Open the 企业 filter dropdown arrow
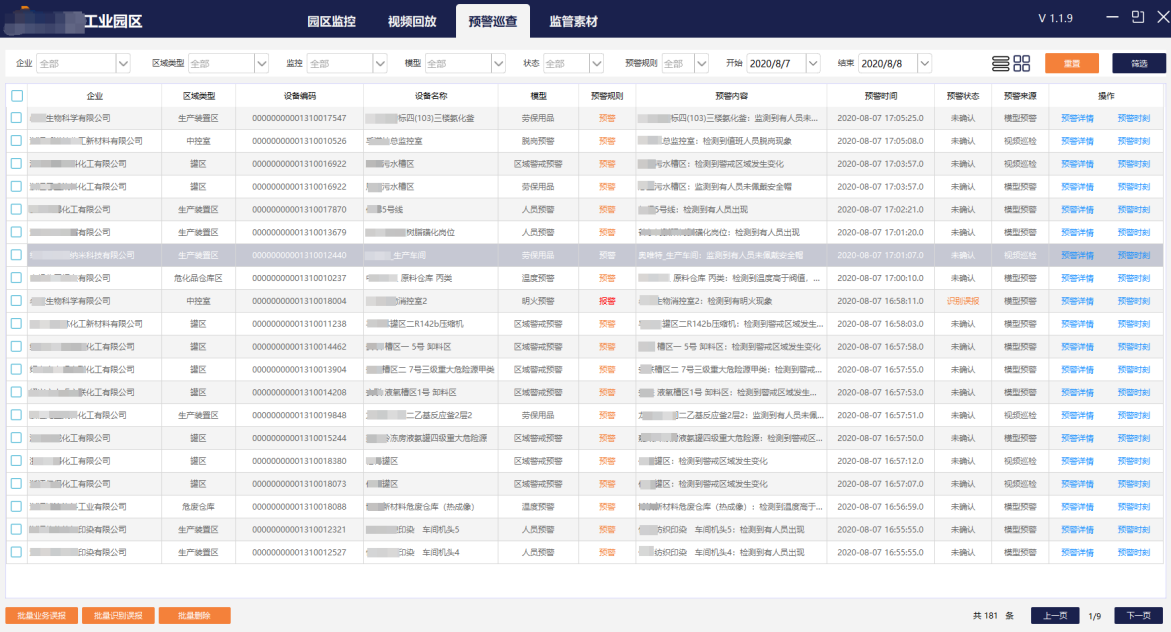 pyautogui.click(x=123, y=63)
